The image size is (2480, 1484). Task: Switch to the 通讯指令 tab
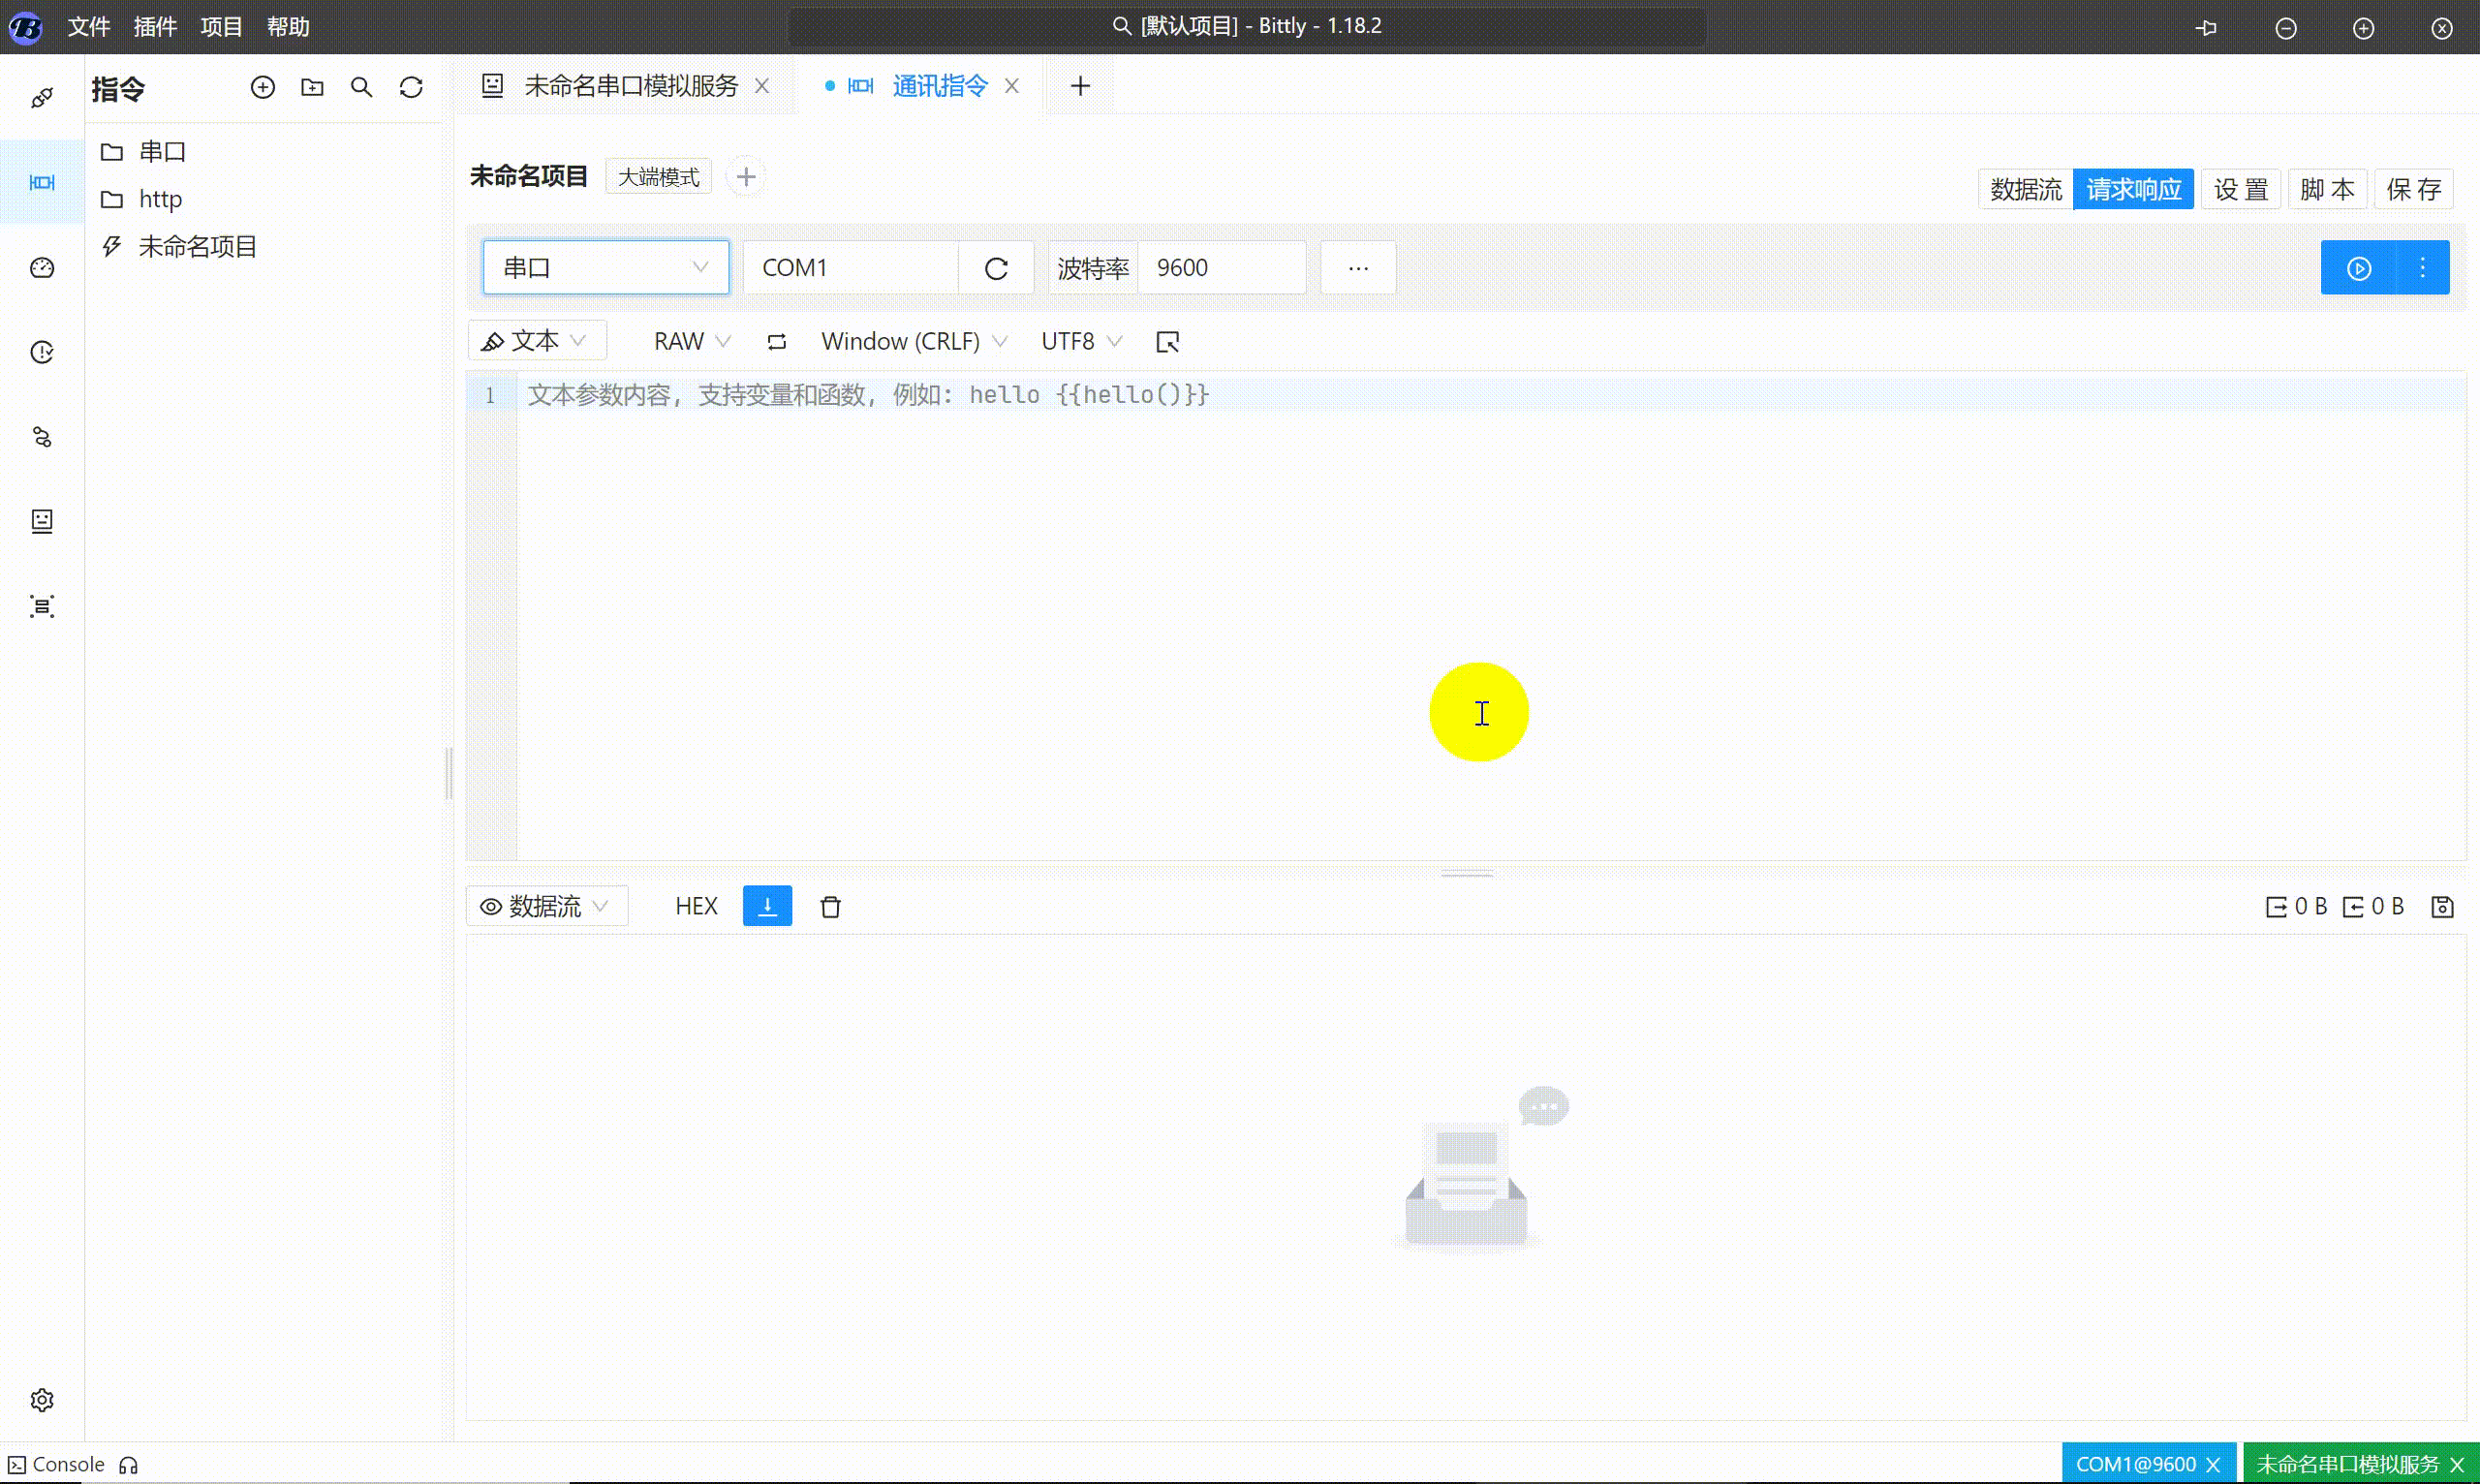pyautogui.click(x=938, y=85)
